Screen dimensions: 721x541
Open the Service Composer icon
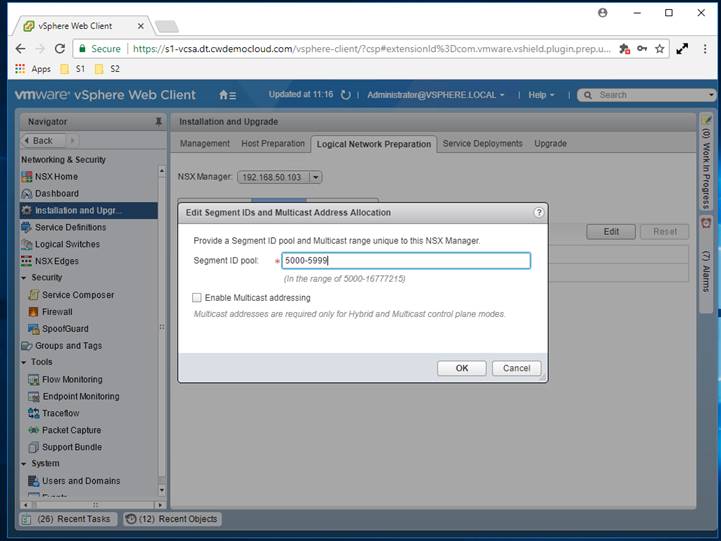[34, 295]
